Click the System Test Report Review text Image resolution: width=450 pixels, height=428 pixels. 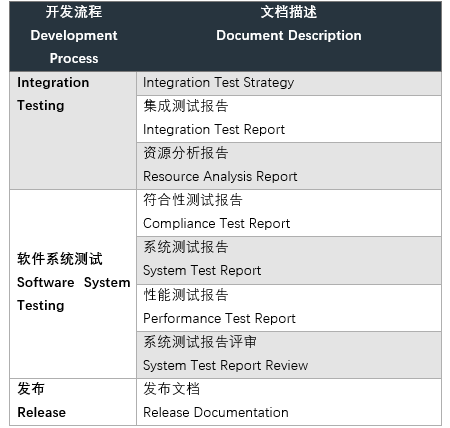point(225,366)
